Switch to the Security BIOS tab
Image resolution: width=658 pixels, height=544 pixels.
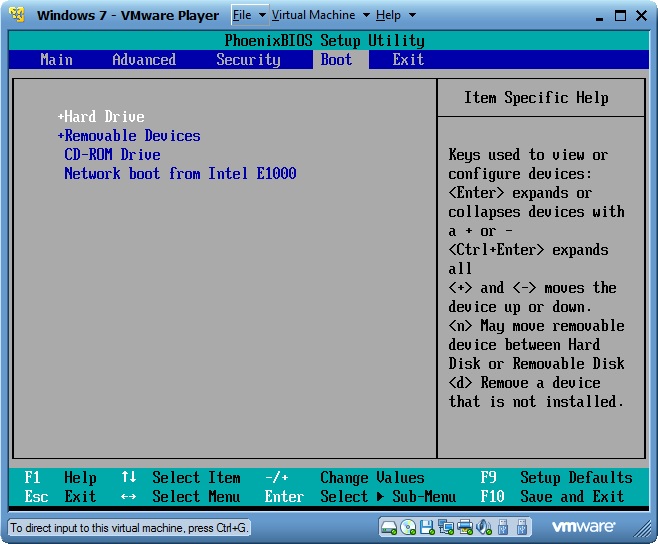[248, 60]
